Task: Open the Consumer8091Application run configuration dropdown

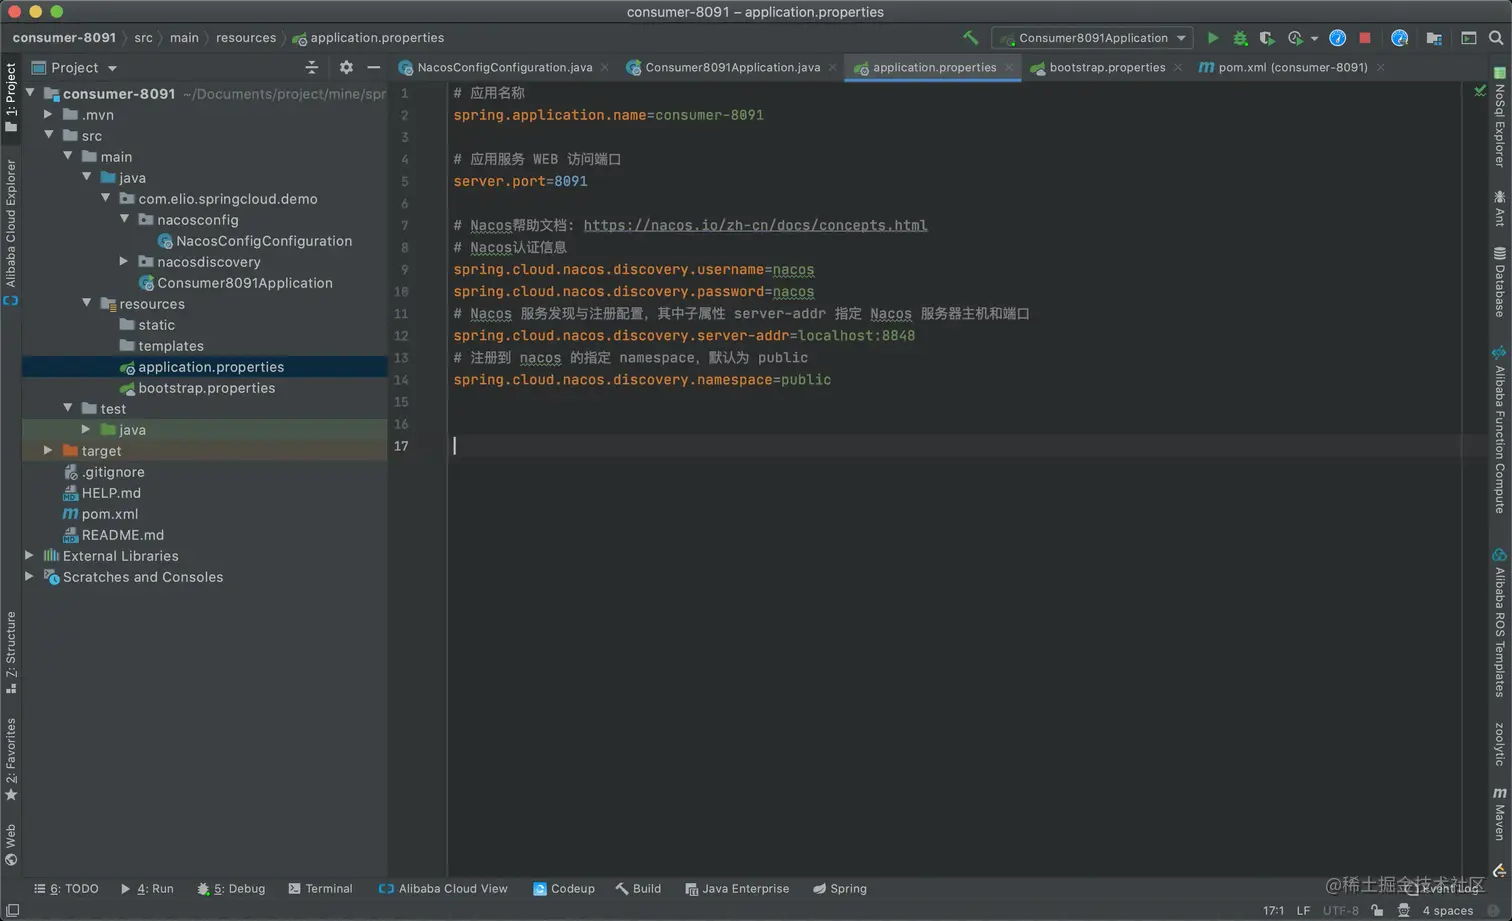Action: pos(1093,38)
